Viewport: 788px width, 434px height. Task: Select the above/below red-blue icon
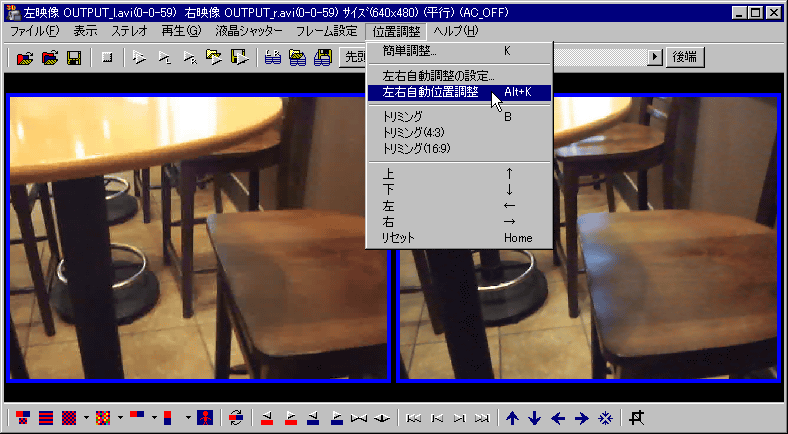(x=168, y=417)
